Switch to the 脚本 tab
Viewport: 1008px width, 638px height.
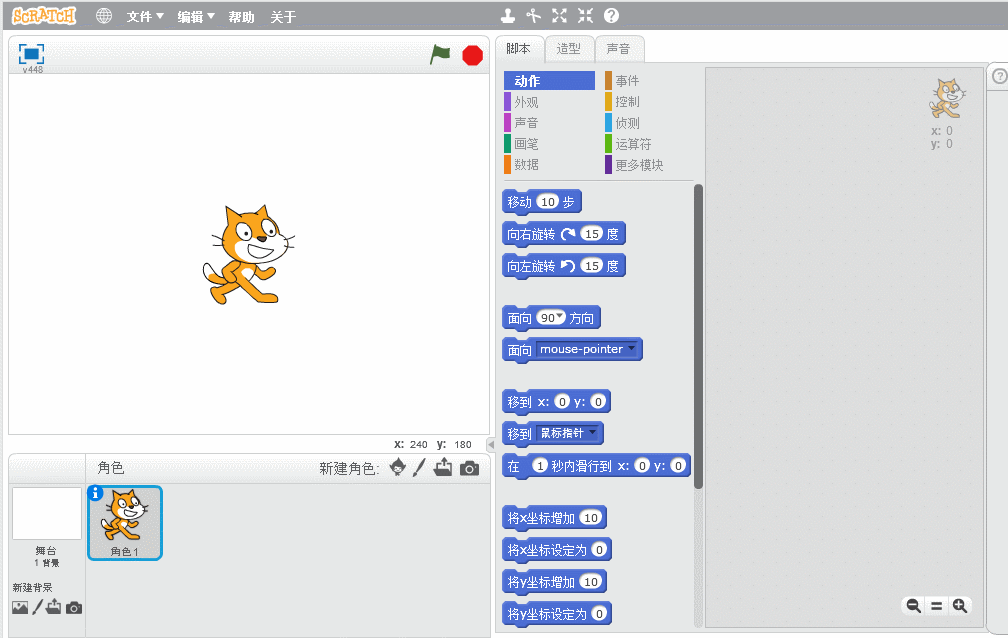(x=519, y=49)
